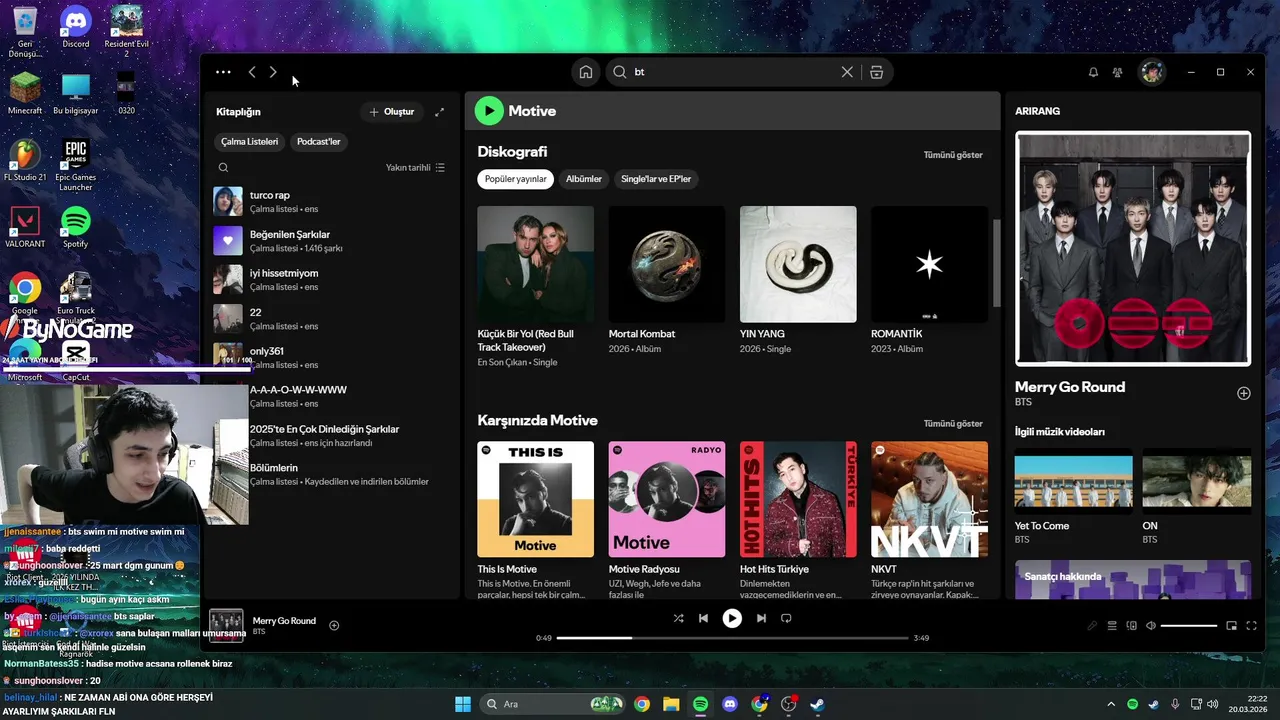Viewport: 1280px width, 720px height.
Task: Open the profile avatar menu
Action: click(x=1152, y=72)
